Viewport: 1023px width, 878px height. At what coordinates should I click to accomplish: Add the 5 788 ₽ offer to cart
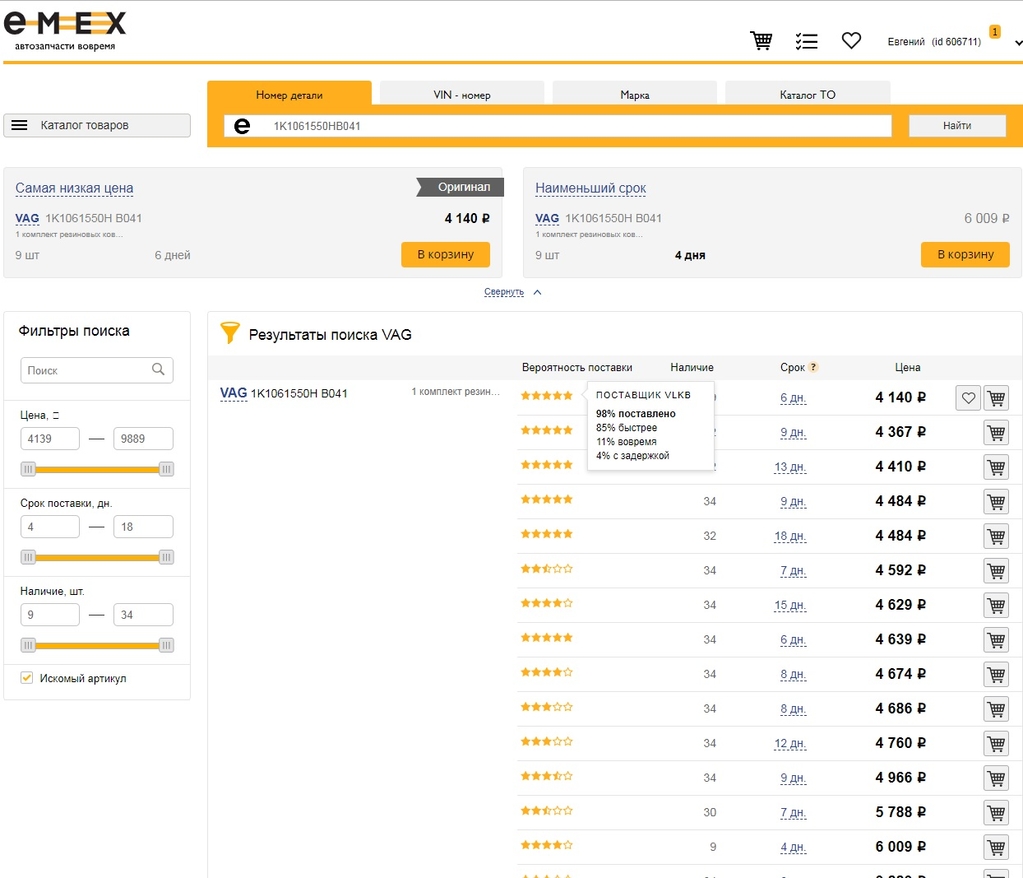point(996,812)
